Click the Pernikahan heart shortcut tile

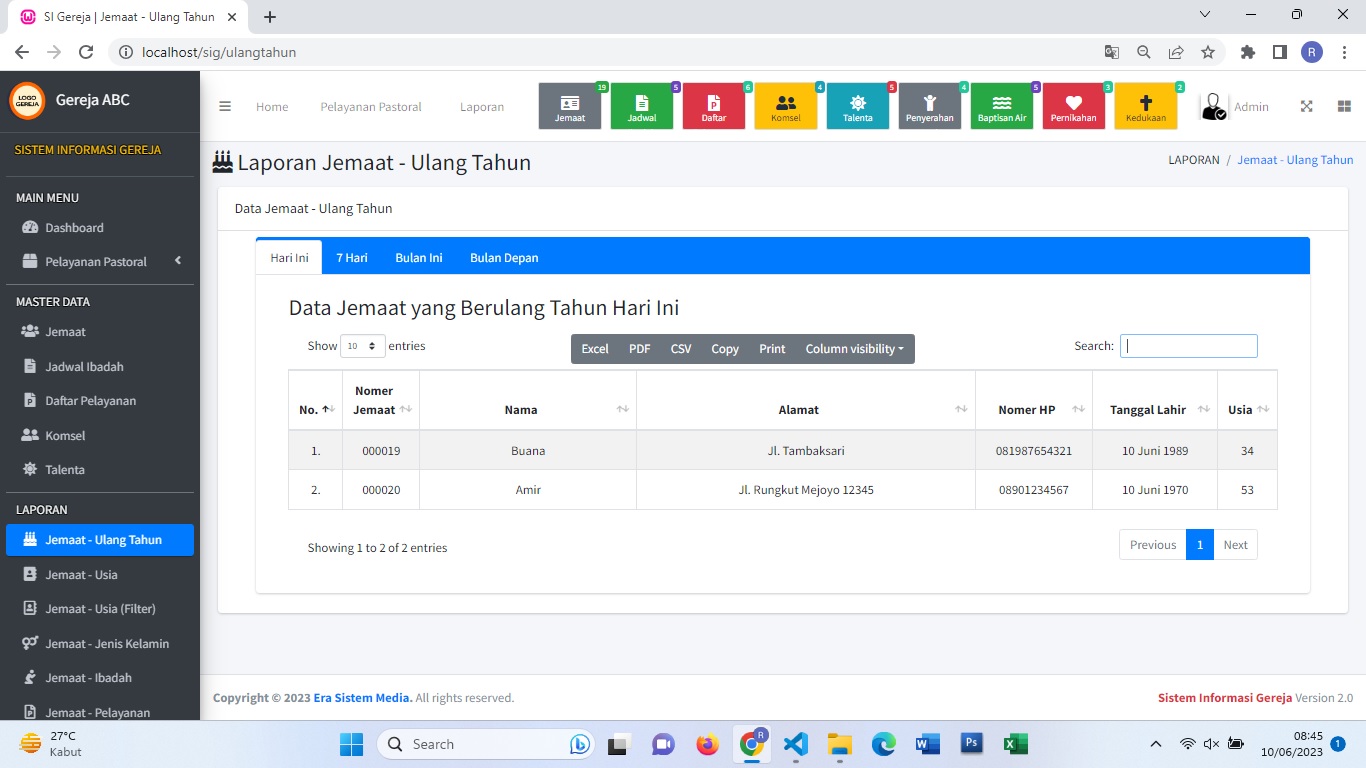coord(1074,106)
